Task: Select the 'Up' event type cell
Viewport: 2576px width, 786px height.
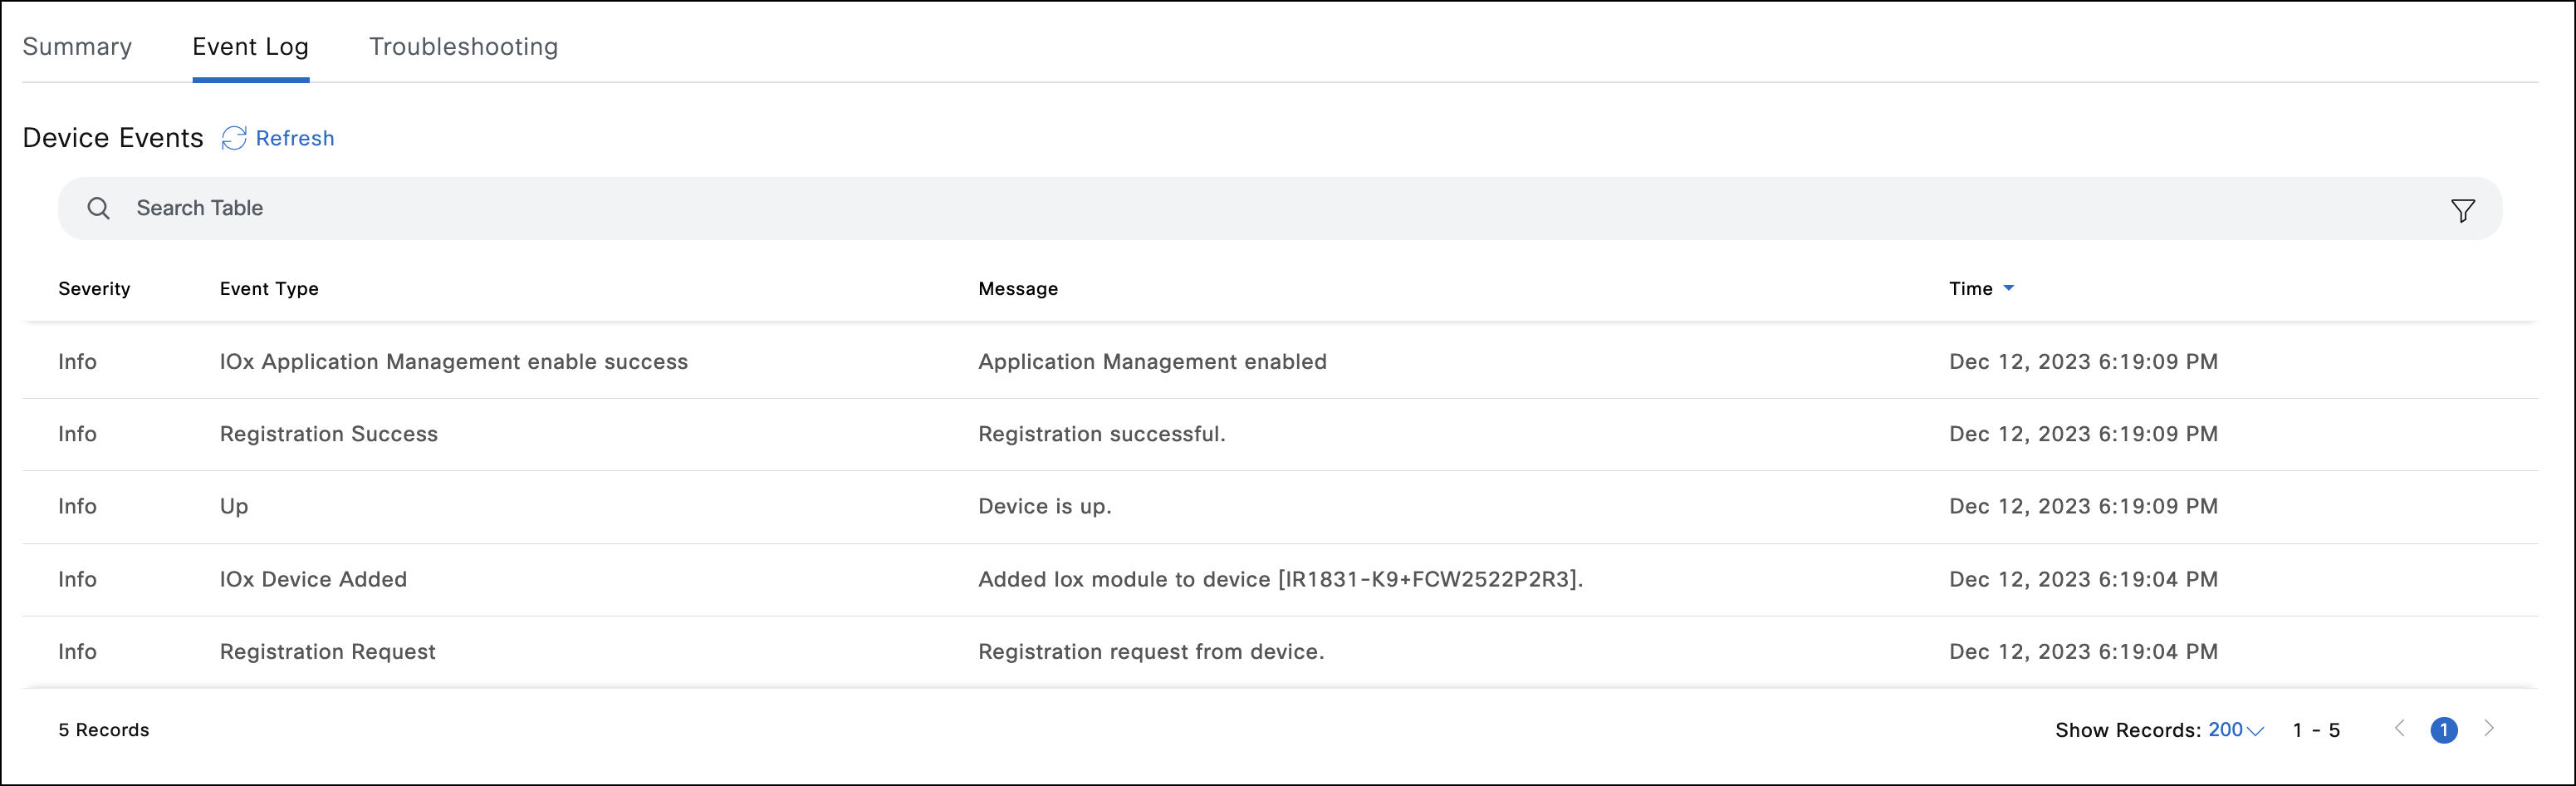Action: click(x=234, y=507)
